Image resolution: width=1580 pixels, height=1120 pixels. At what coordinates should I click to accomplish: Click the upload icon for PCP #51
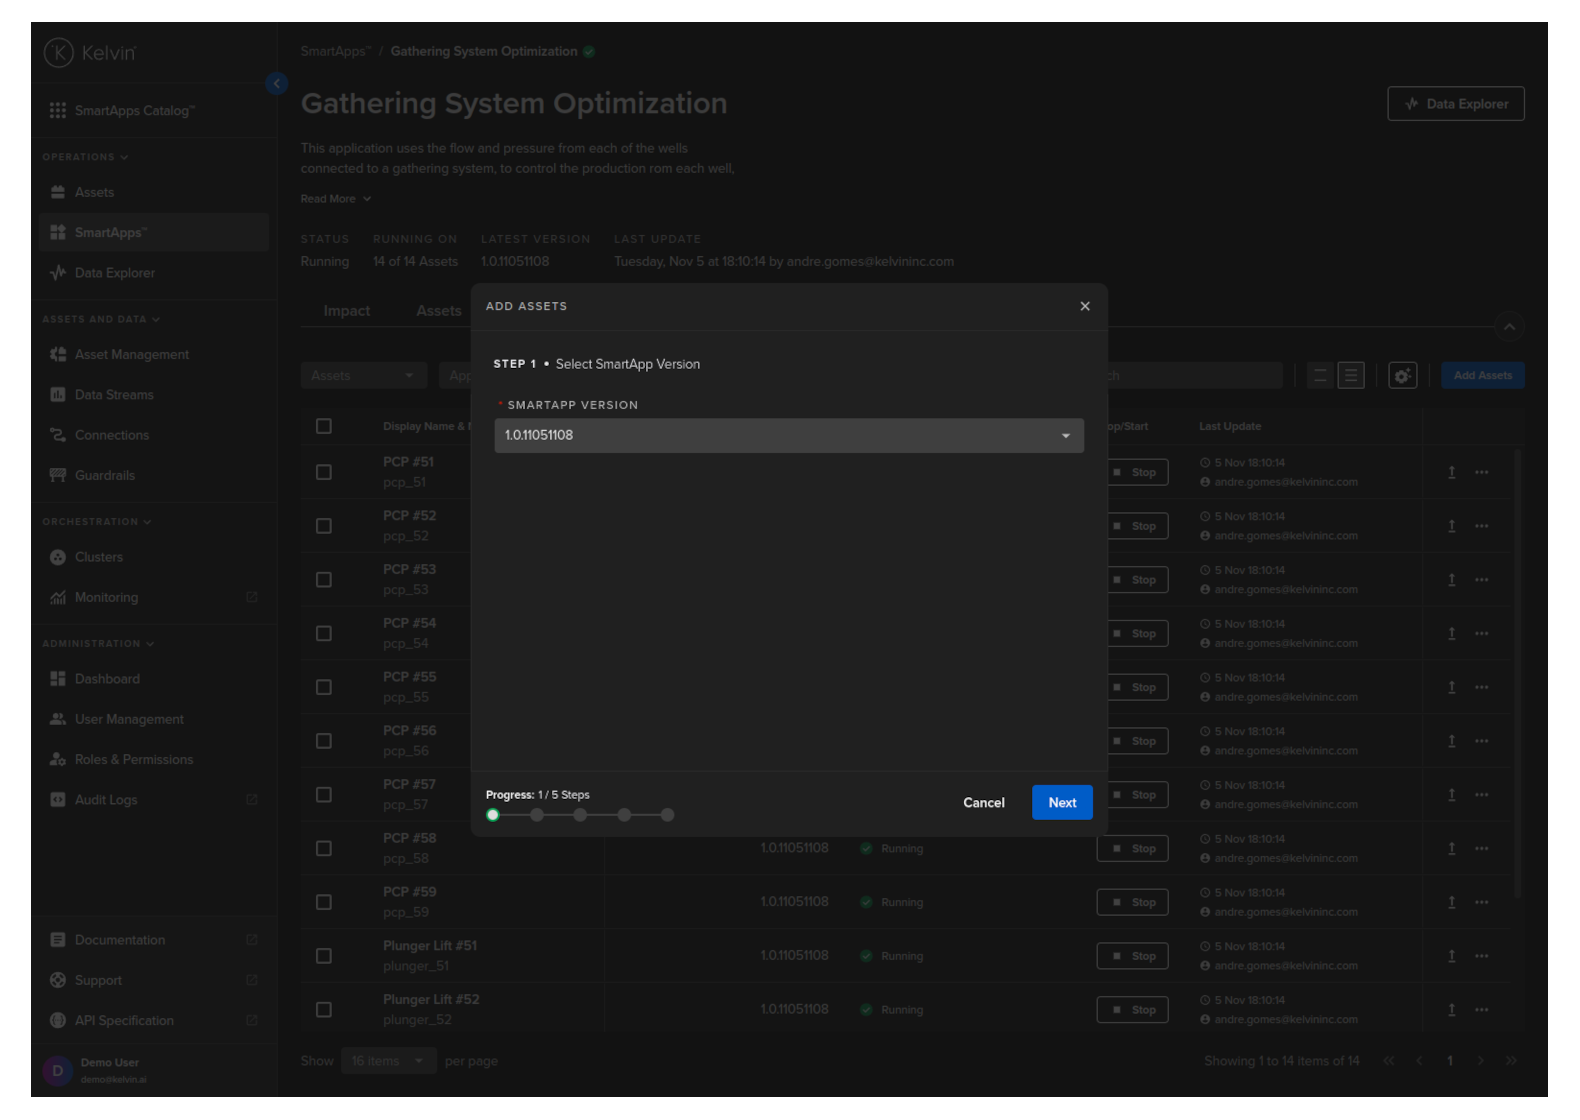pos(1451,472)
